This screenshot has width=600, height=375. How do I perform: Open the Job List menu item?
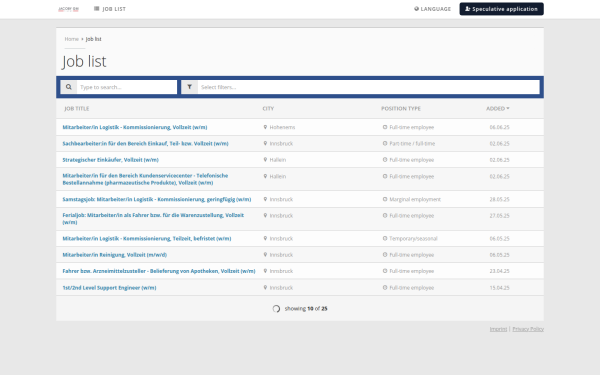[110, 9]
